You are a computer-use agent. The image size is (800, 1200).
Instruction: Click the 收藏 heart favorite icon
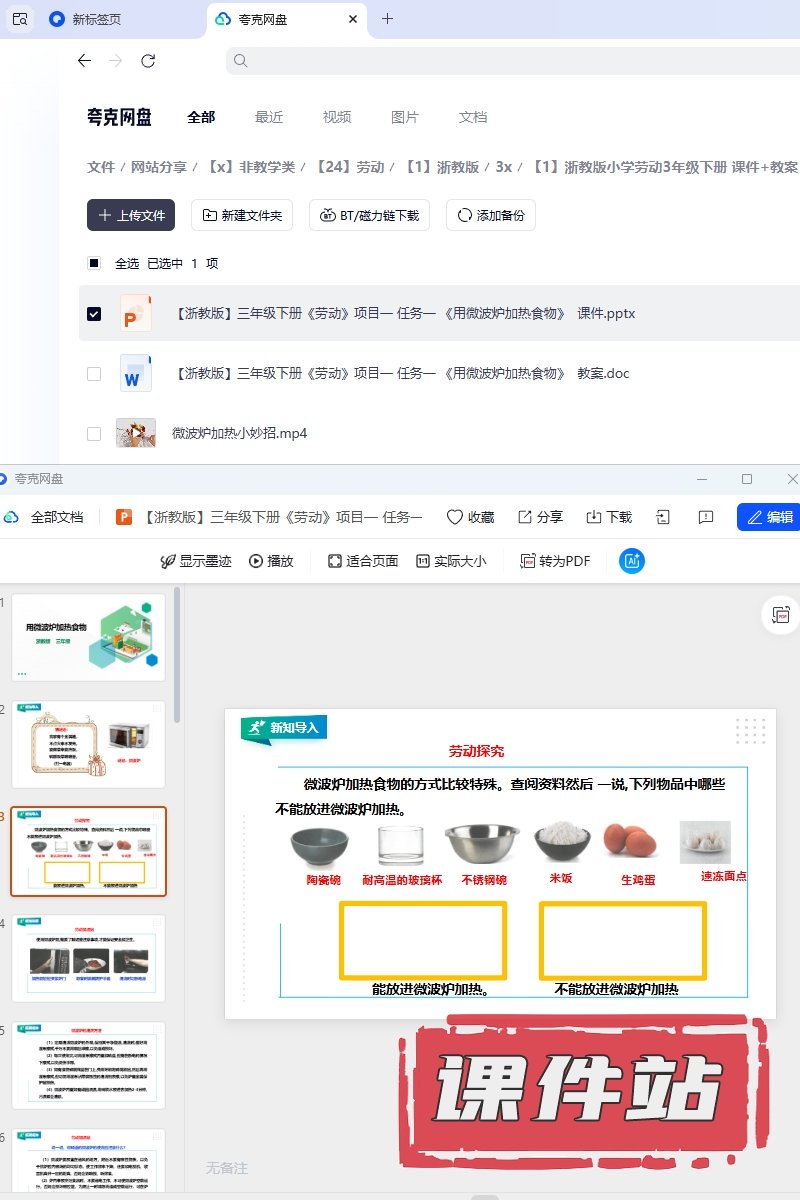coord(455,517)
